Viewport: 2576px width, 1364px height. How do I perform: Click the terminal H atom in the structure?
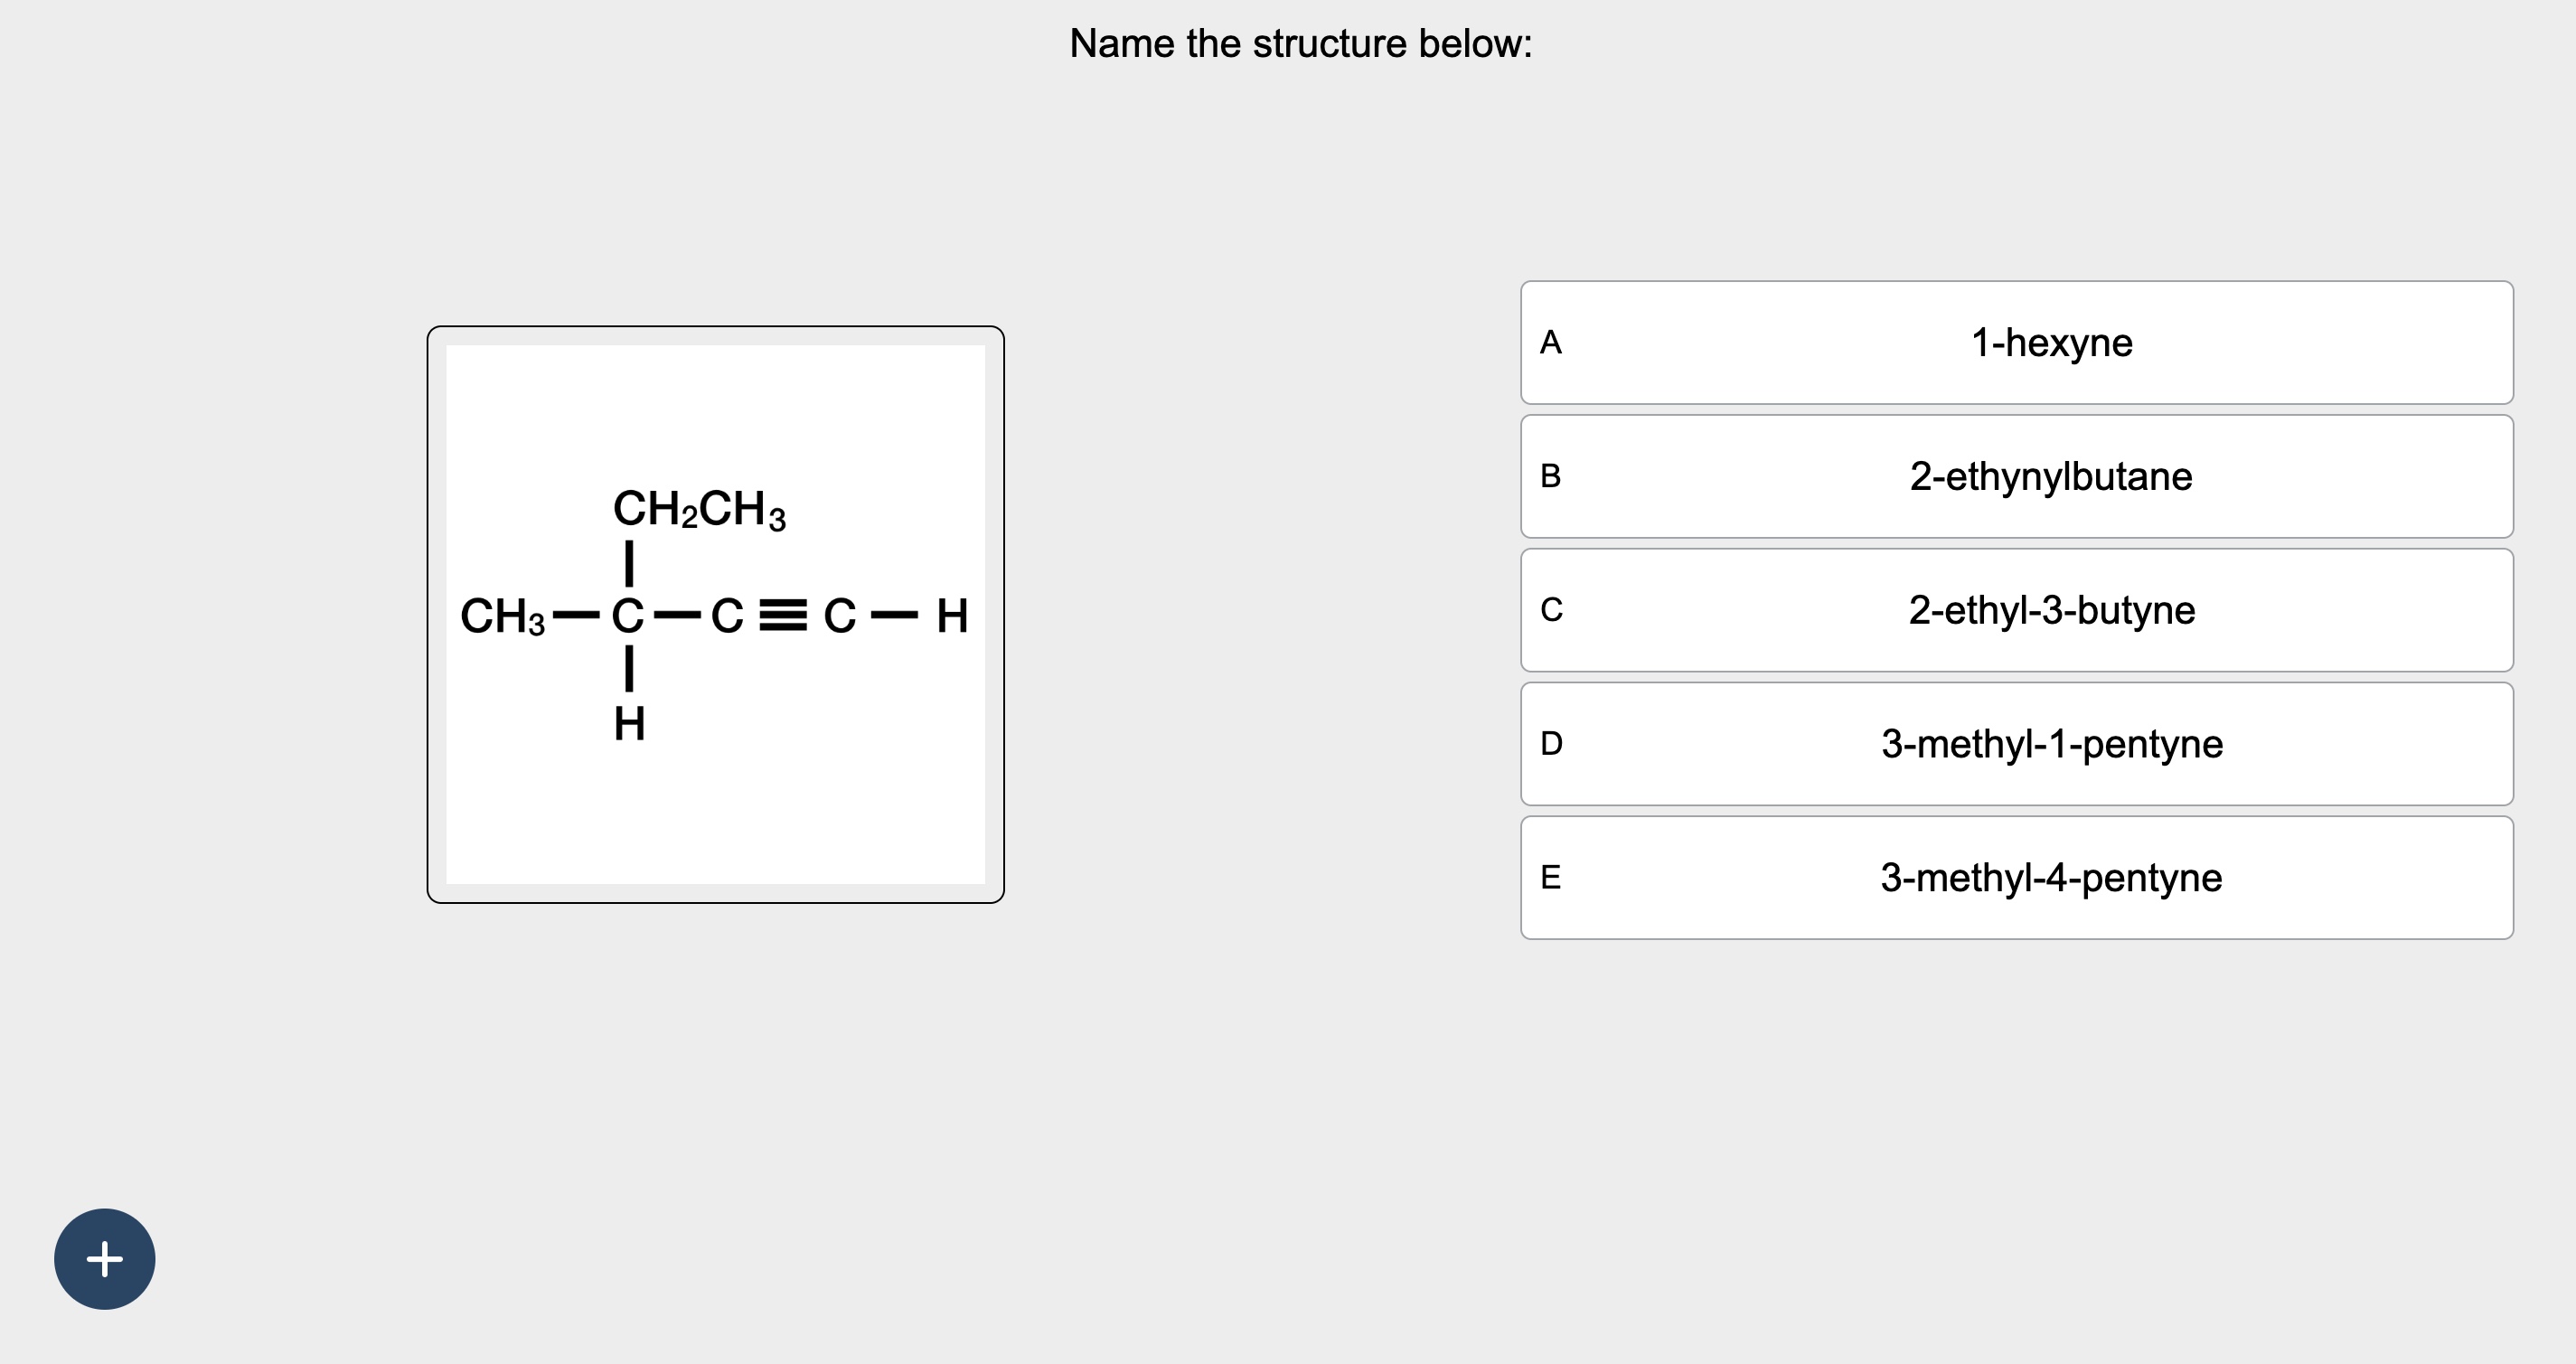pos(950,617)
